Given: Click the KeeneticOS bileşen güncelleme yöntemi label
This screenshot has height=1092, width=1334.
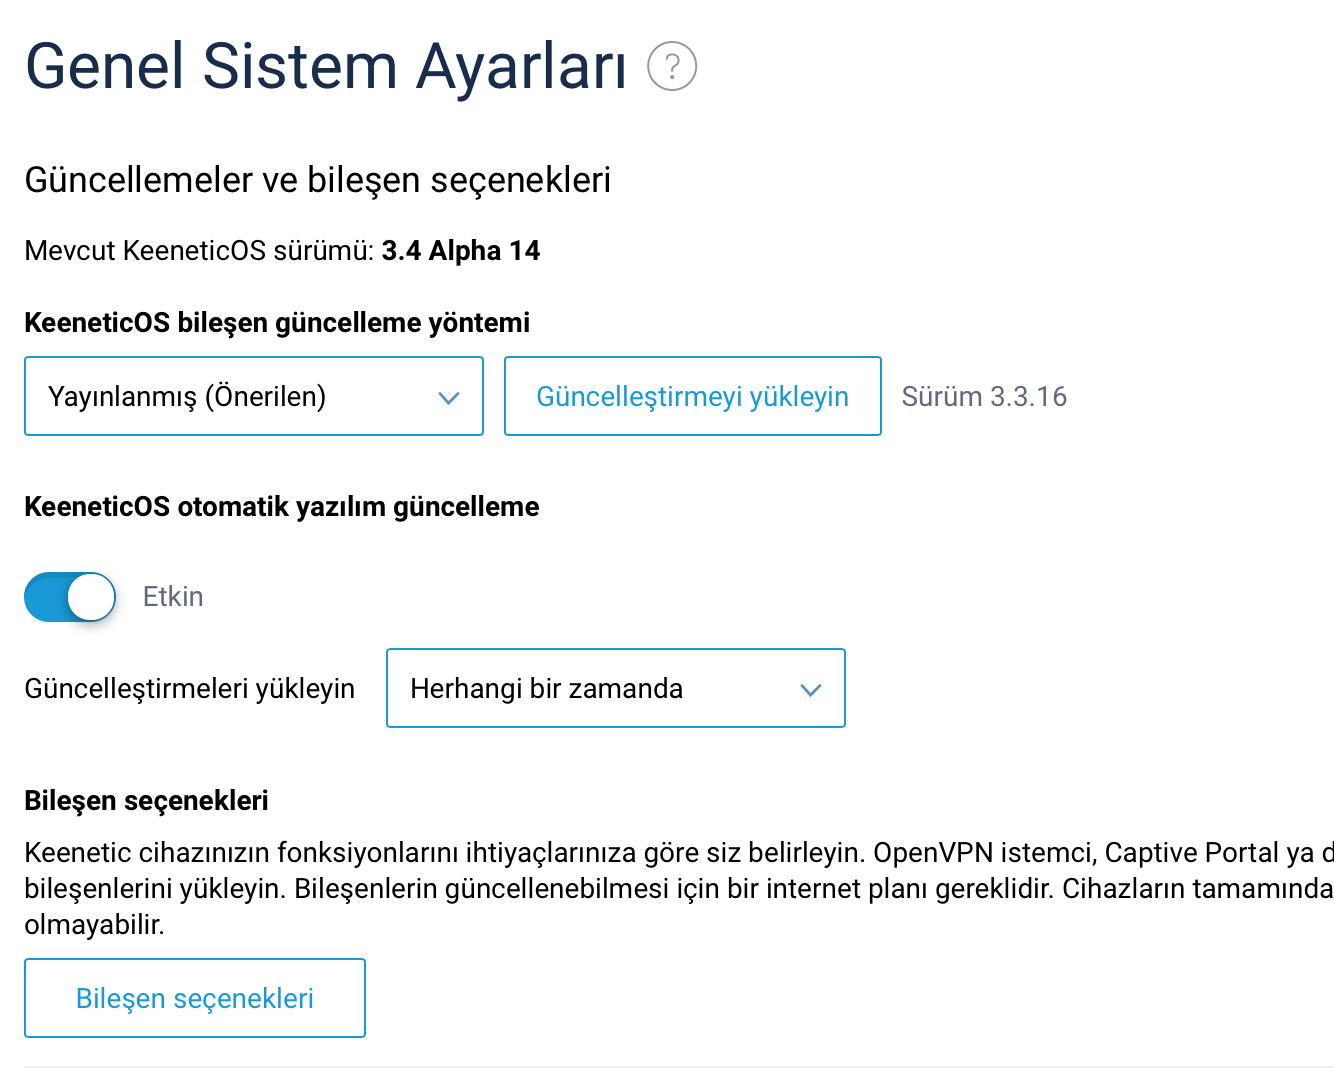Looking at the screenshot, I should click(x=277, y=323).
